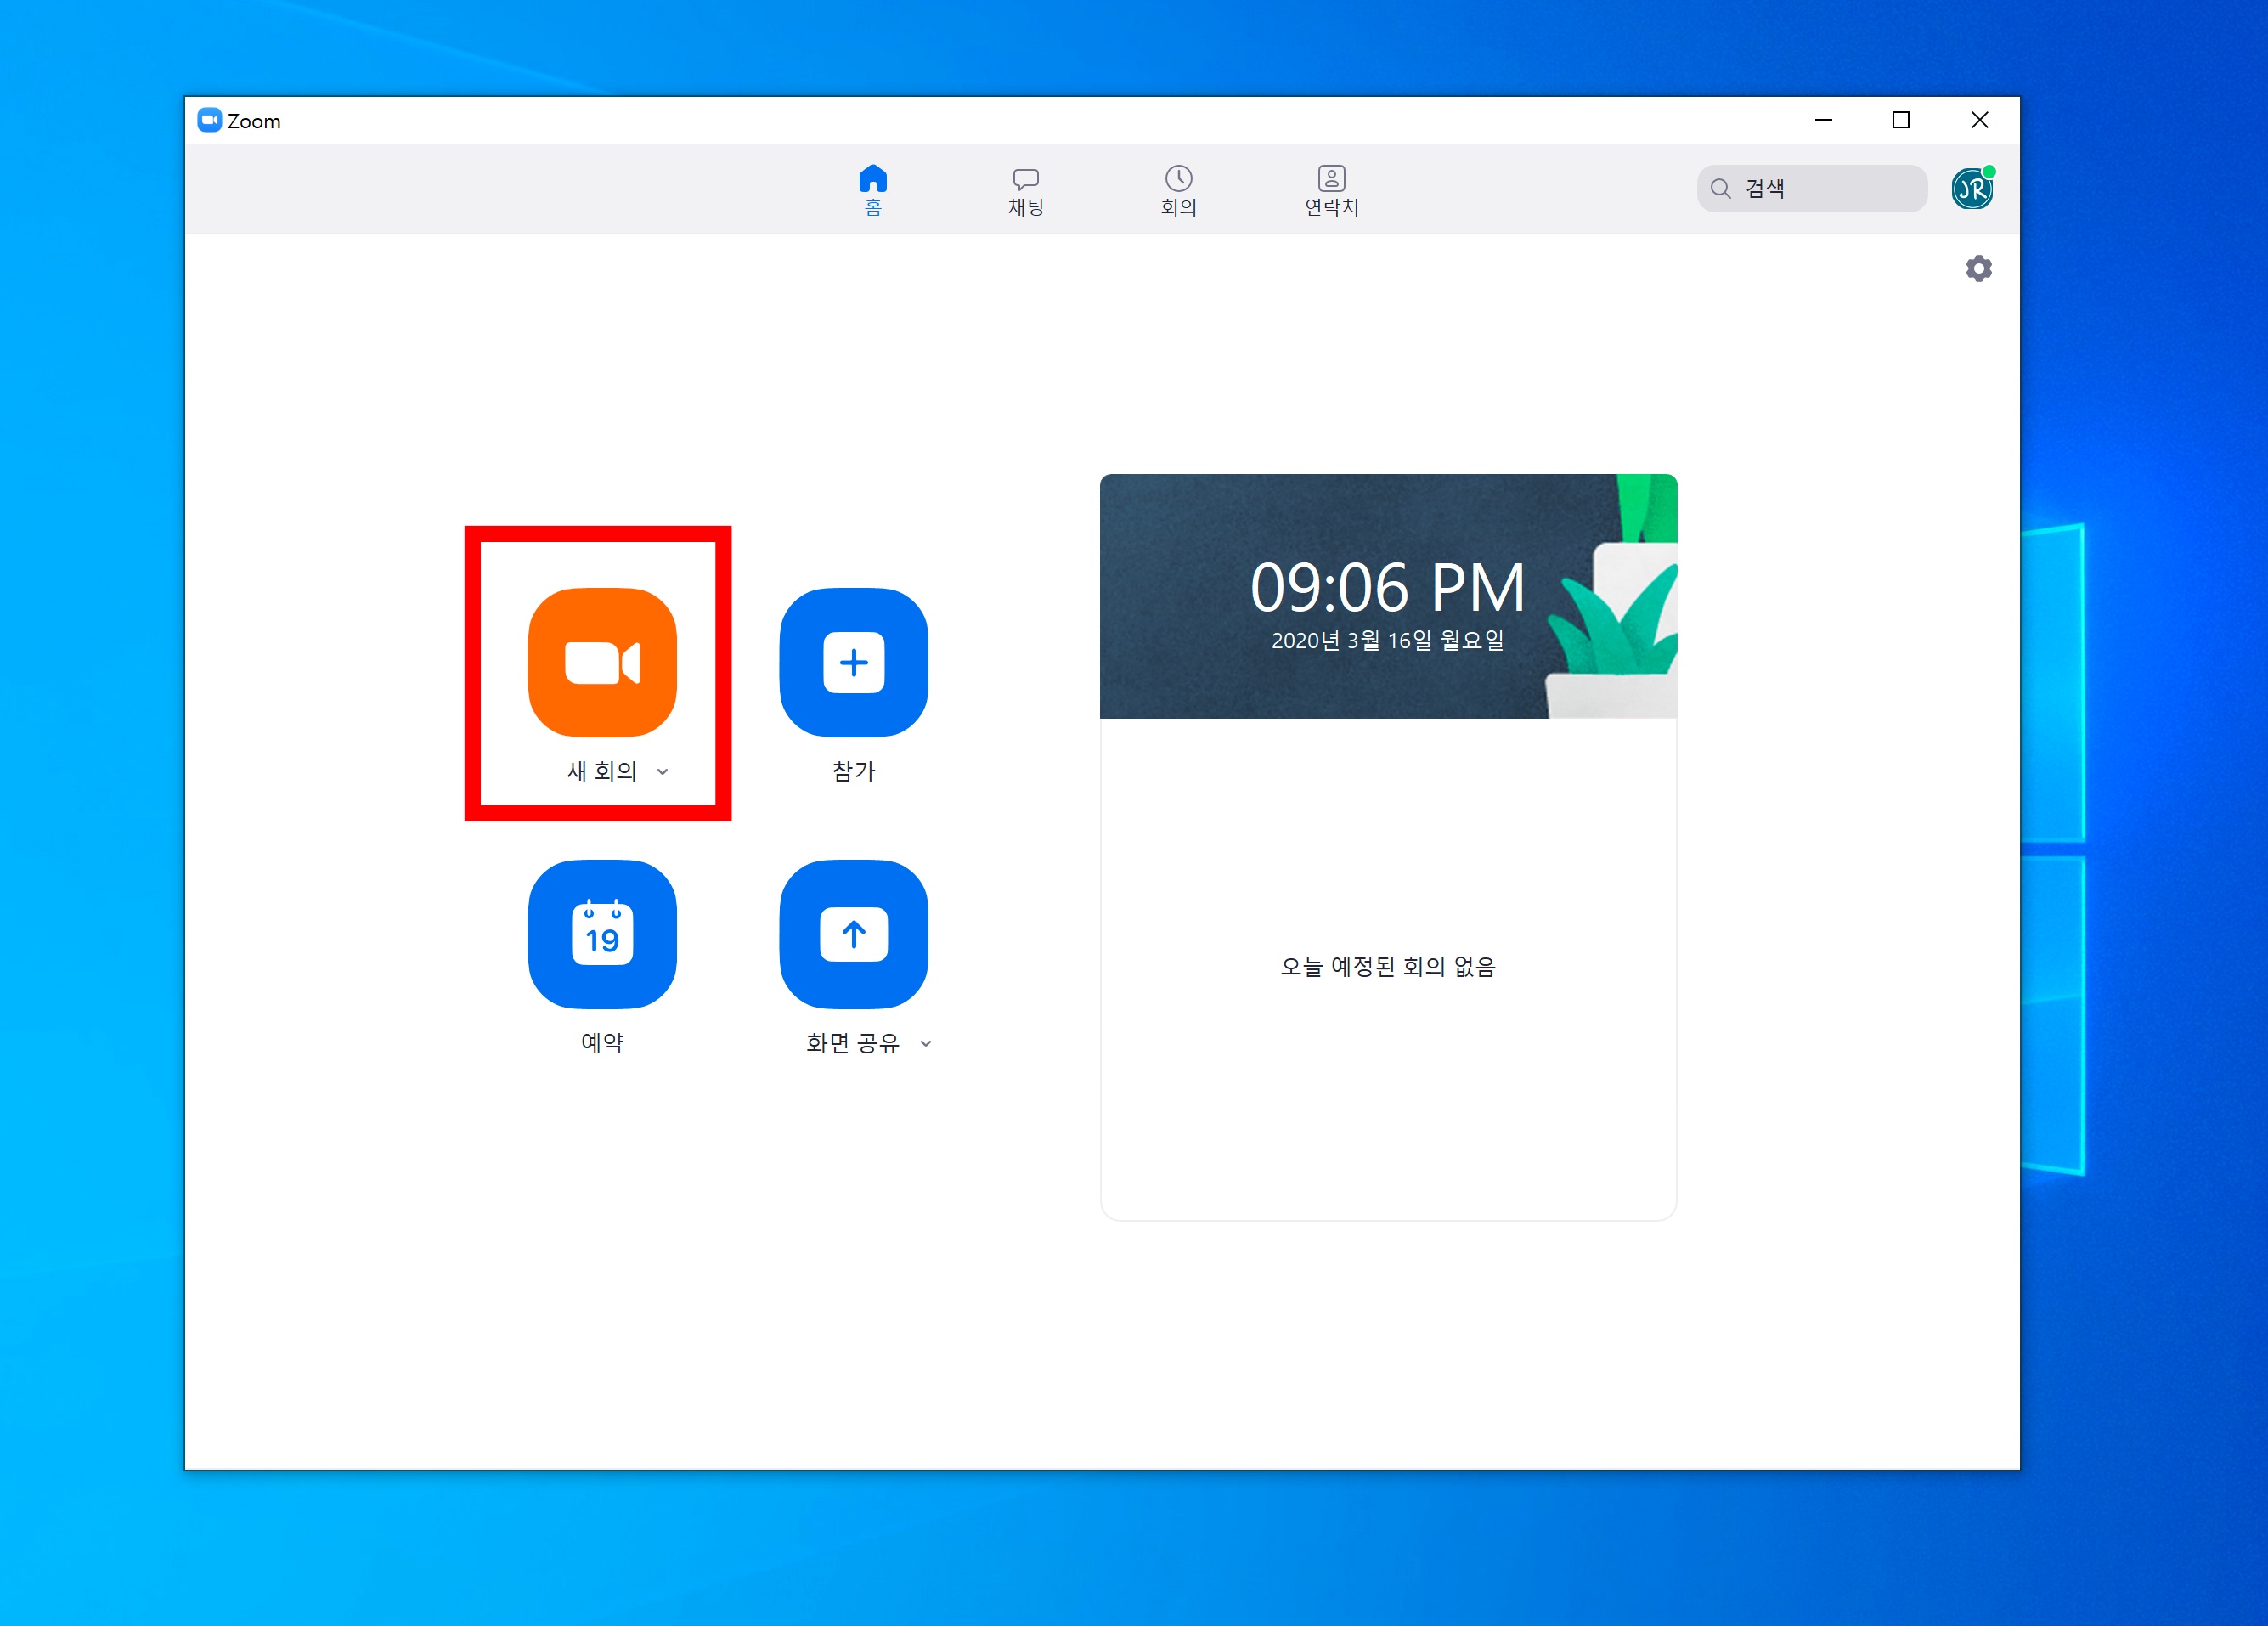
Task: Click the Share Screen (화면 공유) arrow icon
Action: [853, 934]
